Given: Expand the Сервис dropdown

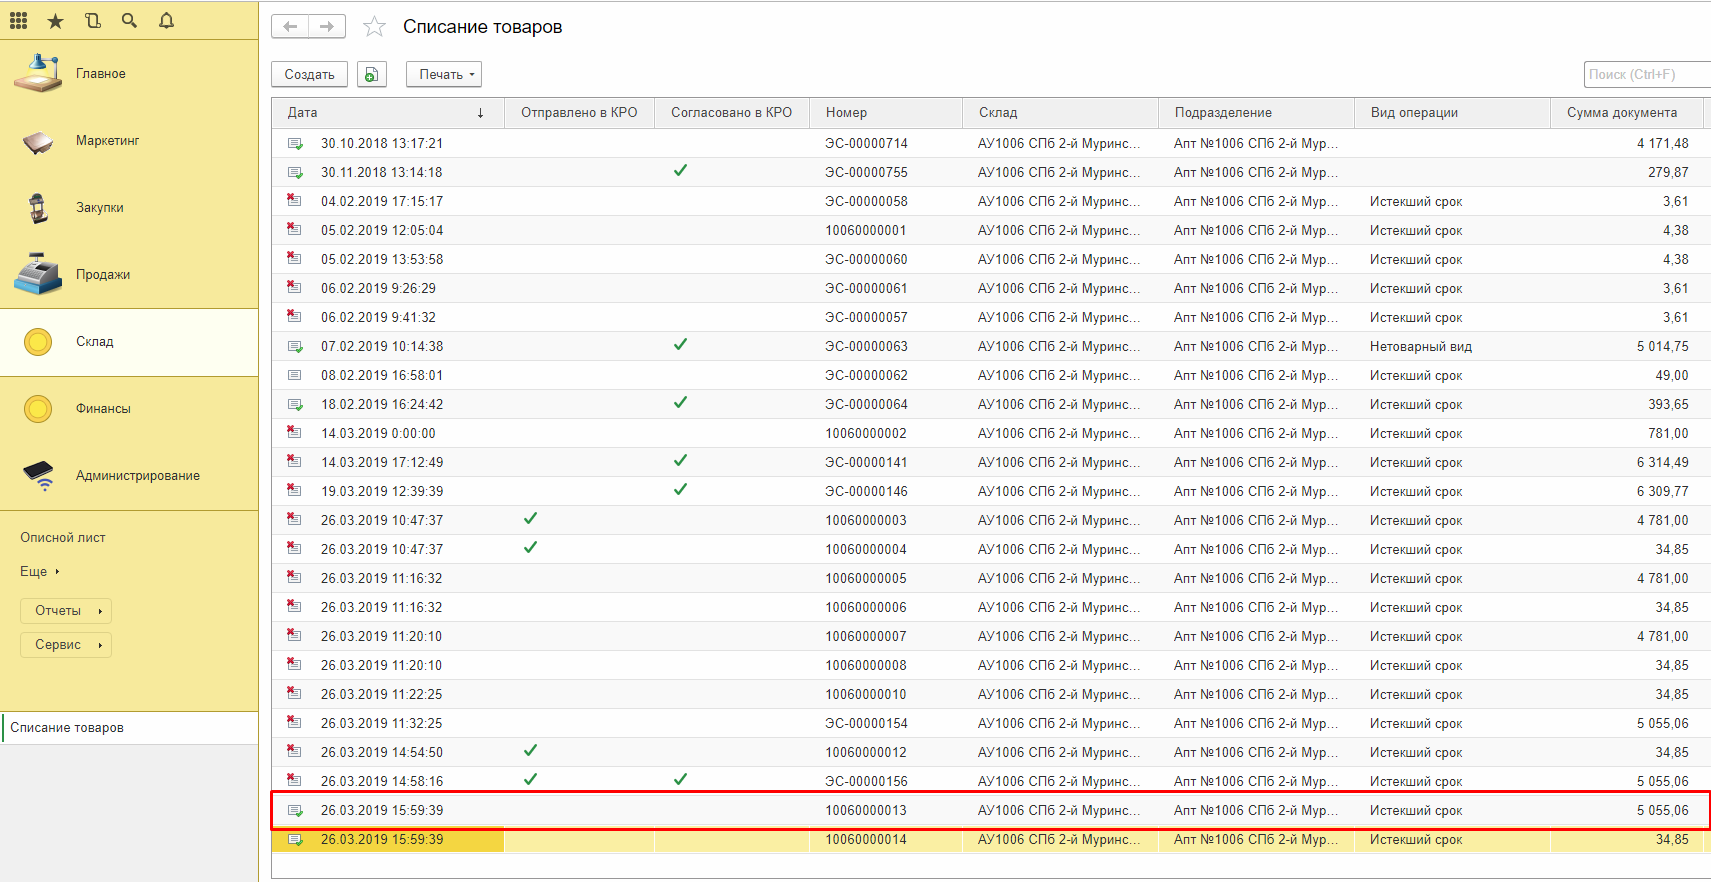Looking at the screenshot, I should click(66, 645).
